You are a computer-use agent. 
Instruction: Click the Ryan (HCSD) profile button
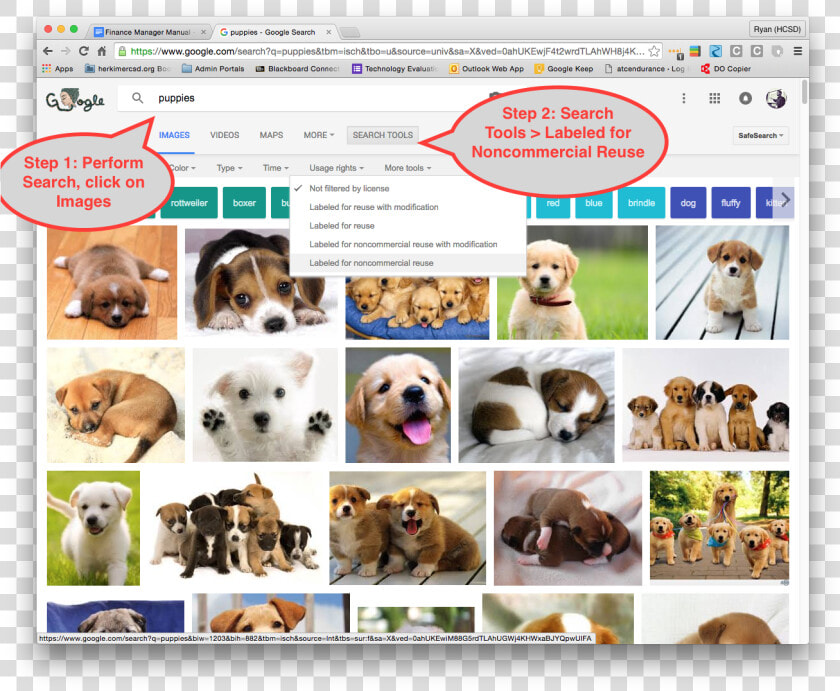(x=777, y=29)
